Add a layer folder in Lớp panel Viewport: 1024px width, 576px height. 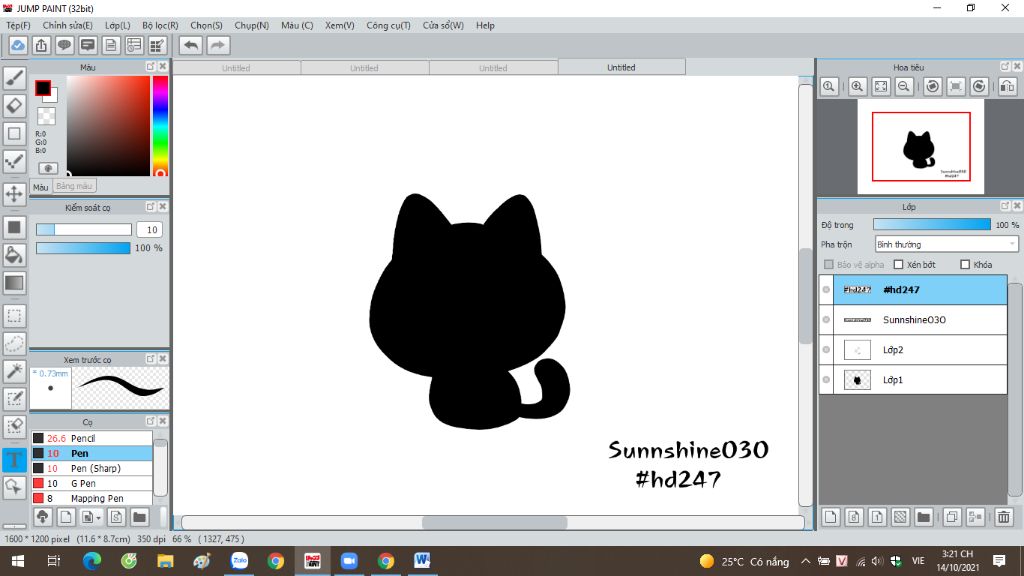pos(923,517)
